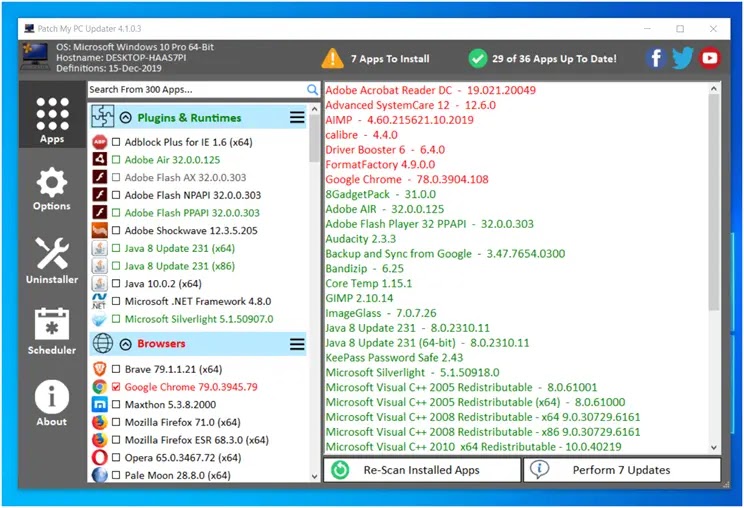Click the Adblock Plus red ABP icon
This screenshot has height=508, width=744.
click(99, 142)
